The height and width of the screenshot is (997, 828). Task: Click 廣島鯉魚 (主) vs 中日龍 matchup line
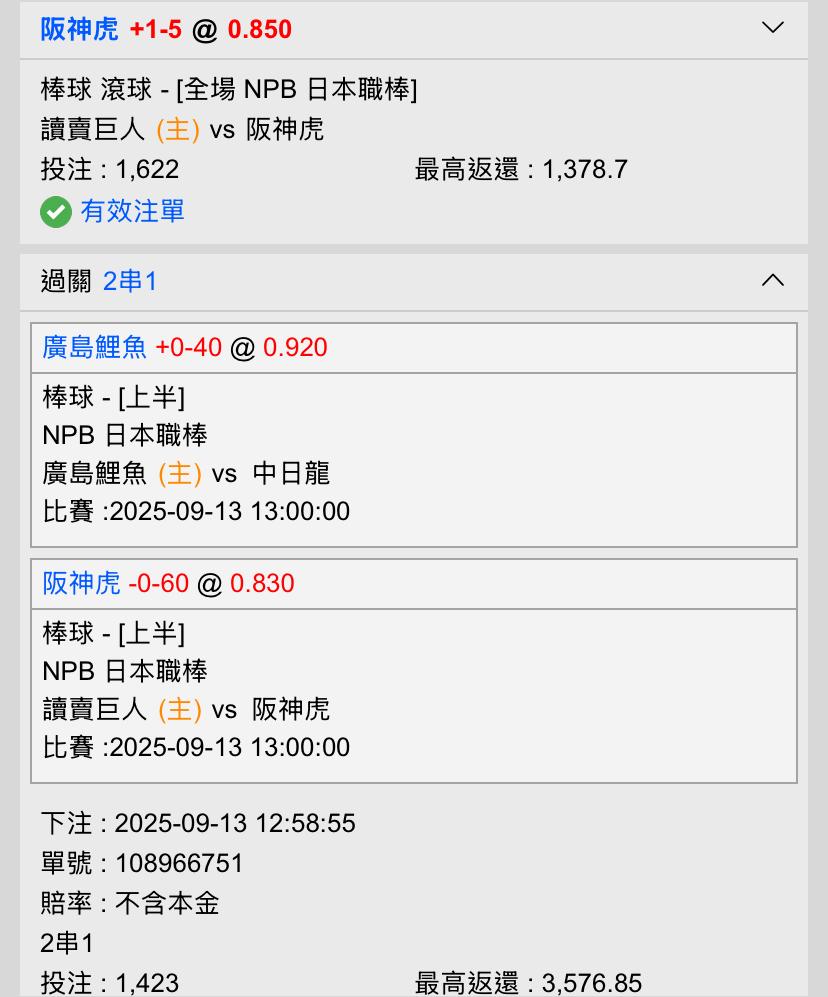(x=186, y=473)
